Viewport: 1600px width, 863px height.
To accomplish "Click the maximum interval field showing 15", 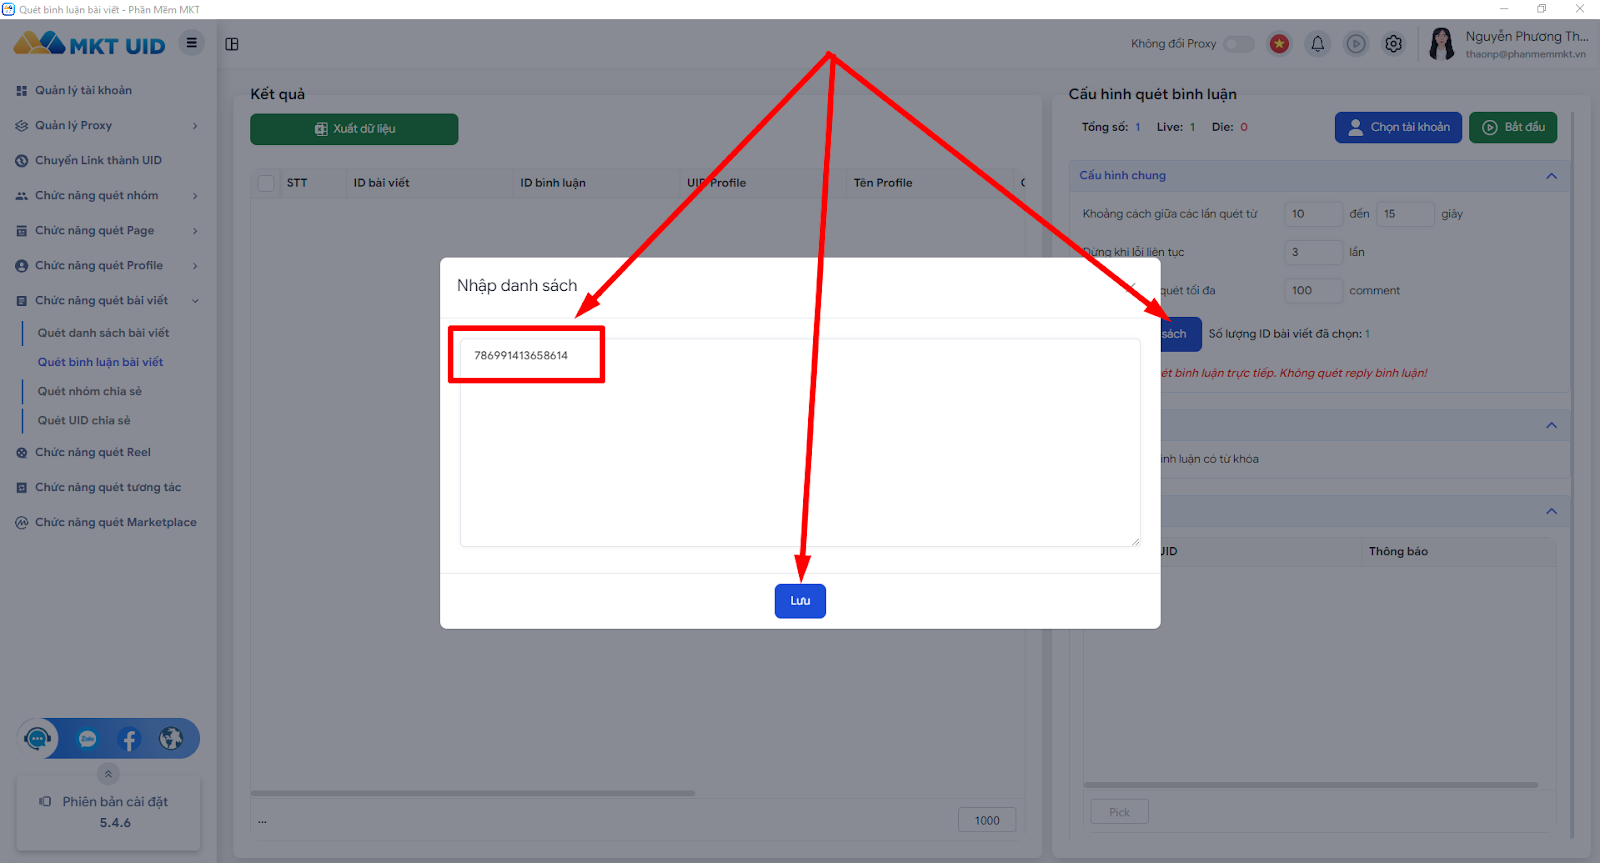I will pos(1405,214).
